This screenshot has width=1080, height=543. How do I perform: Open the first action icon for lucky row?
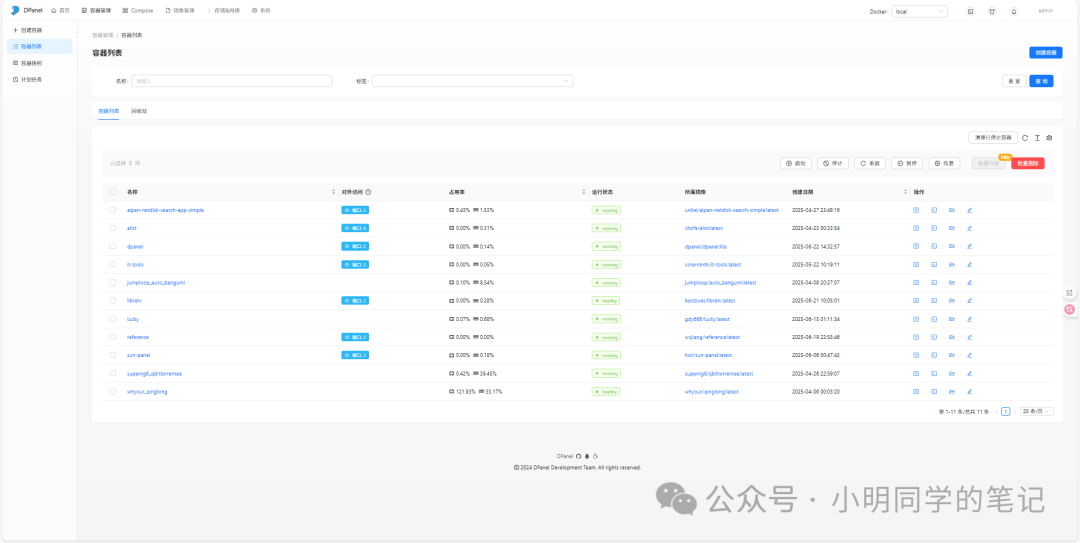click(x=916, y=319)
